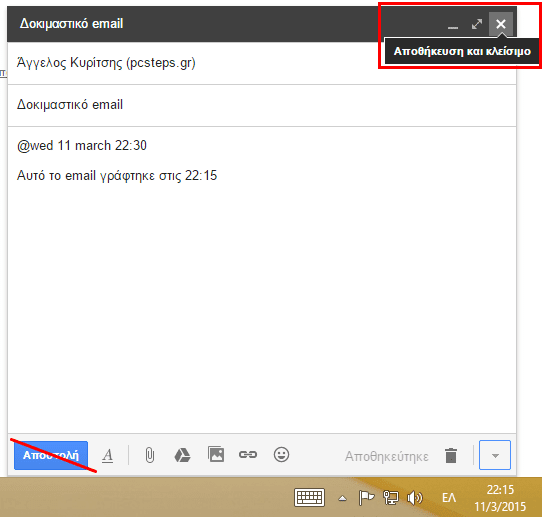This screenshot has height=517, width=542.
Task: Discard the draft with the trash icon
Action: [451, 455]
